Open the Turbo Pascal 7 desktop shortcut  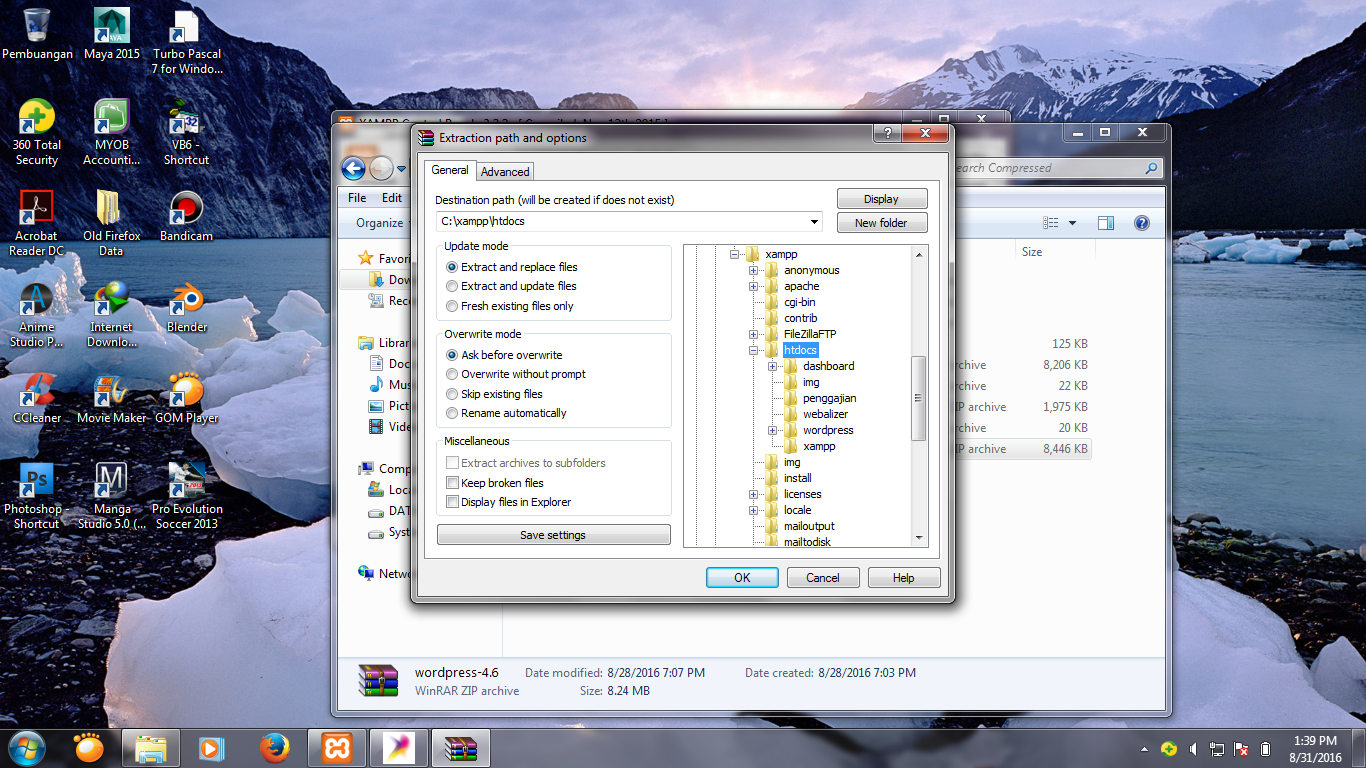click(x=187, y=42)
